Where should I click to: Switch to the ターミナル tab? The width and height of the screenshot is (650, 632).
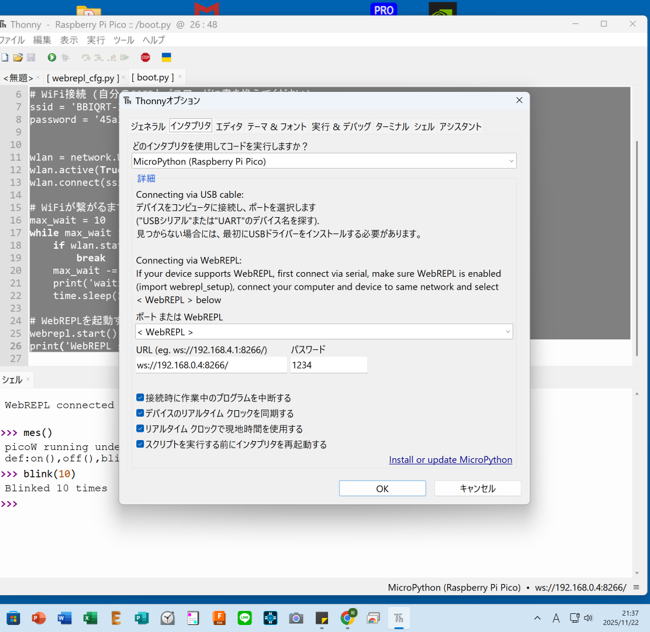point(392,126)
